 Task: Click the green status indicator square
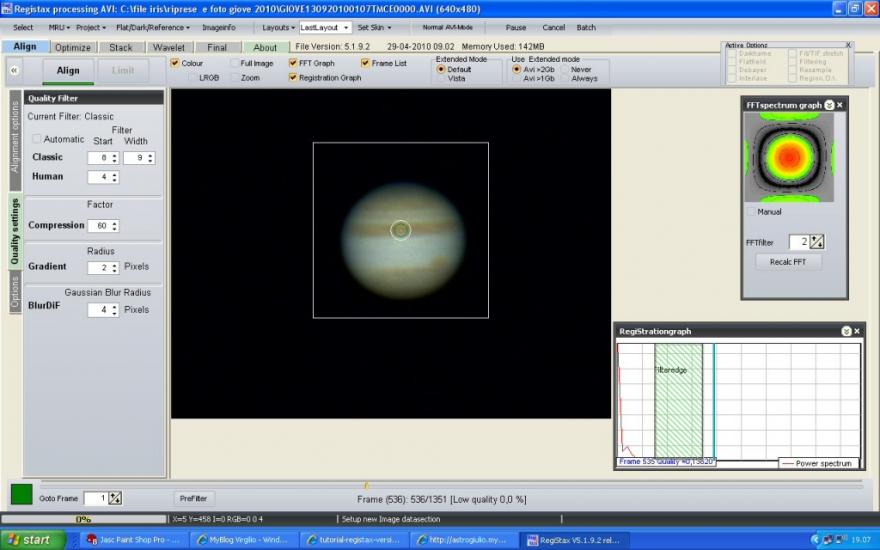[22, 494]
